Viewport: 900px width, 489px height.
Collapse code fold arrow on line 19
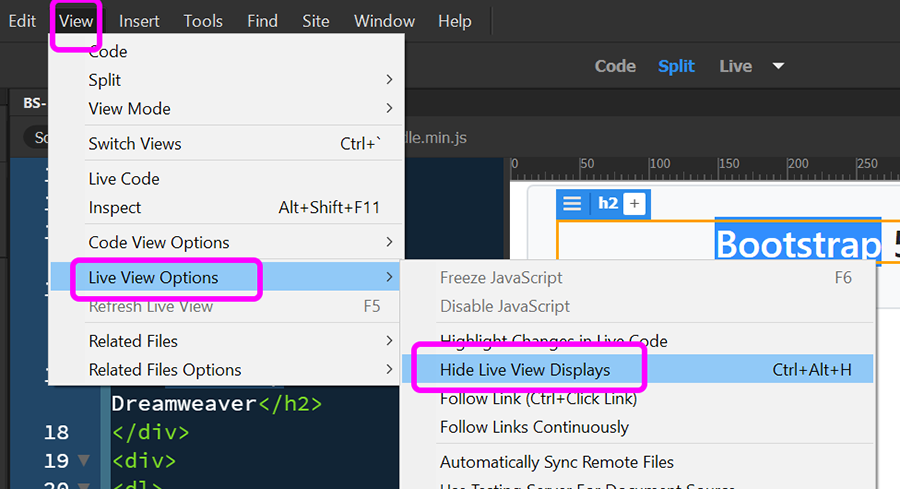point(84,460)
